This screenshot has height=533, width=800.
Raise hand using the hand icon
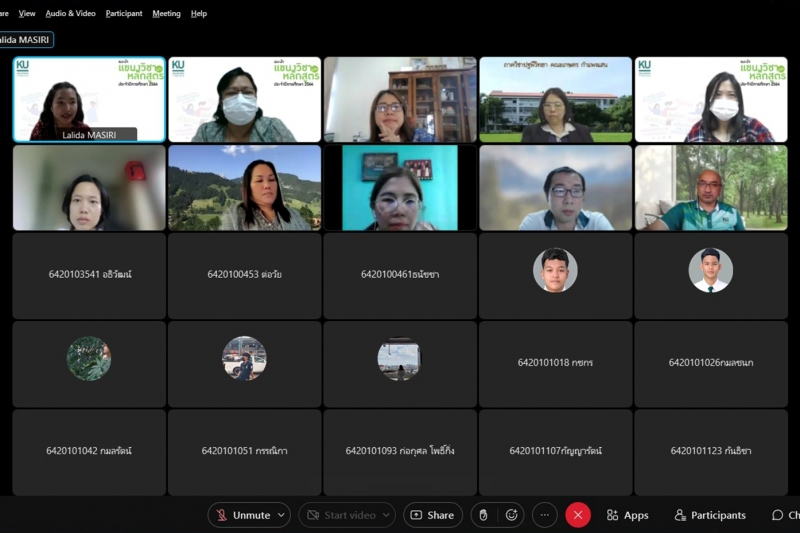(484, 515)
